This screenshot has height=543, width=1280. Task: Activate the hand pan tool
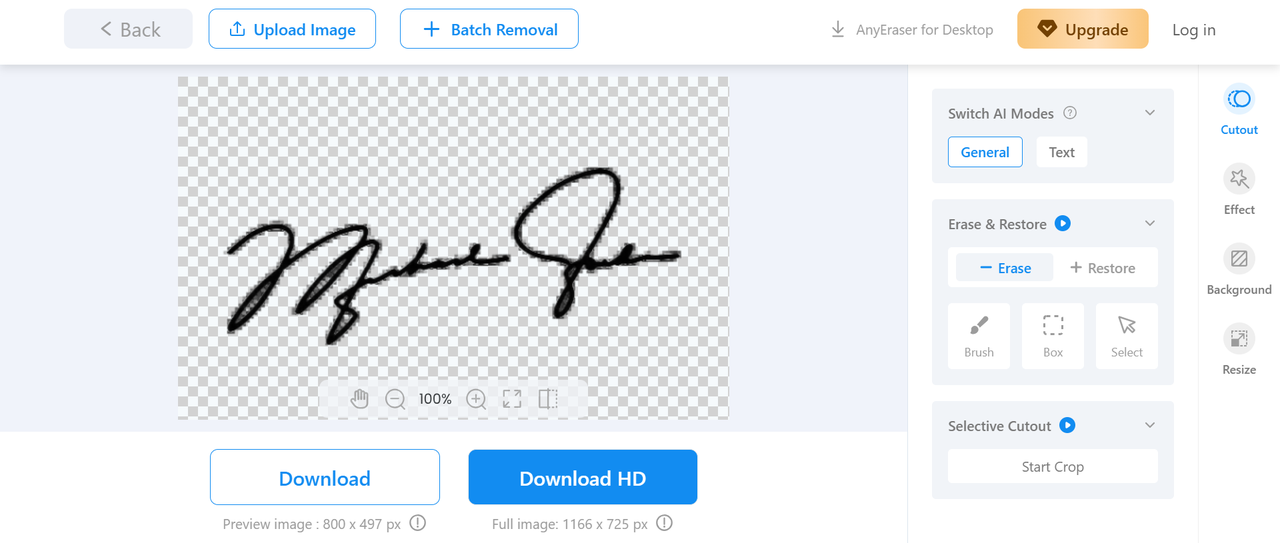[360, 399]
